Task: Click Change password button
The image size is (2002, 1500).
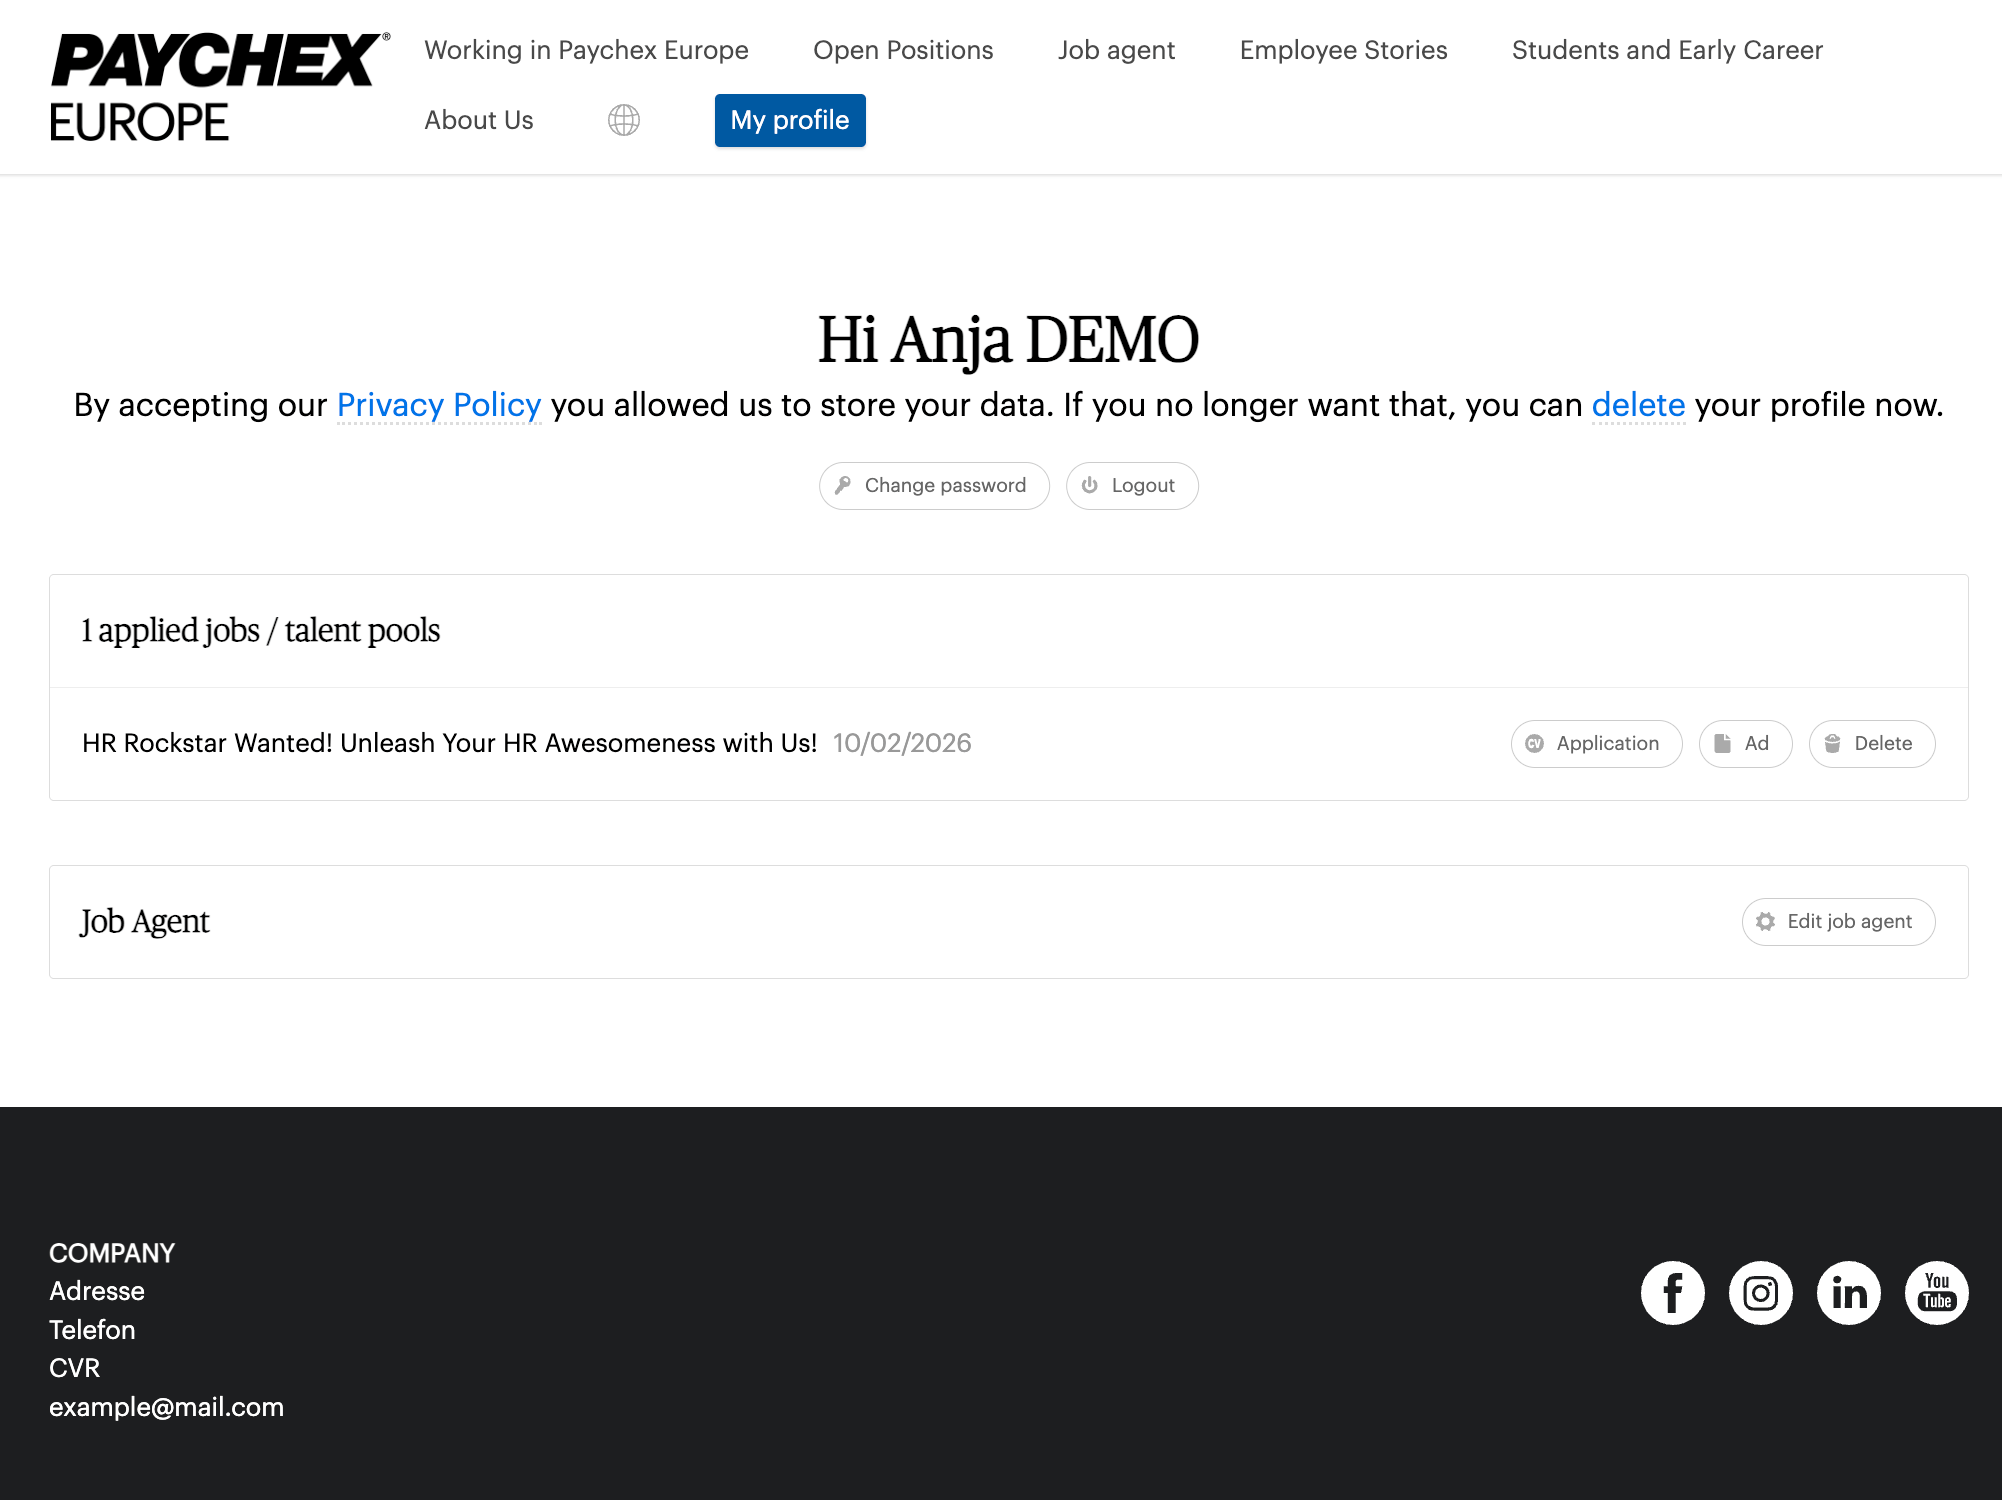Action: coord(934,486)
